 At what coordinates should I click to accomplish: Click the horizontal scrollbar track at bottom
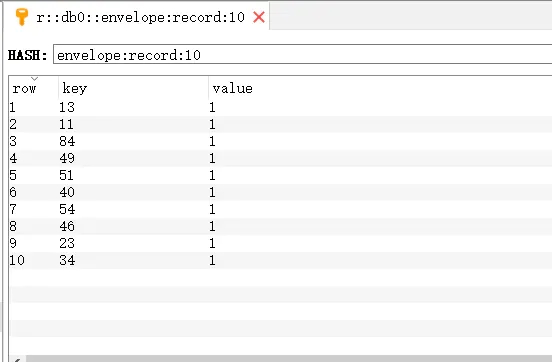point(289,359)
